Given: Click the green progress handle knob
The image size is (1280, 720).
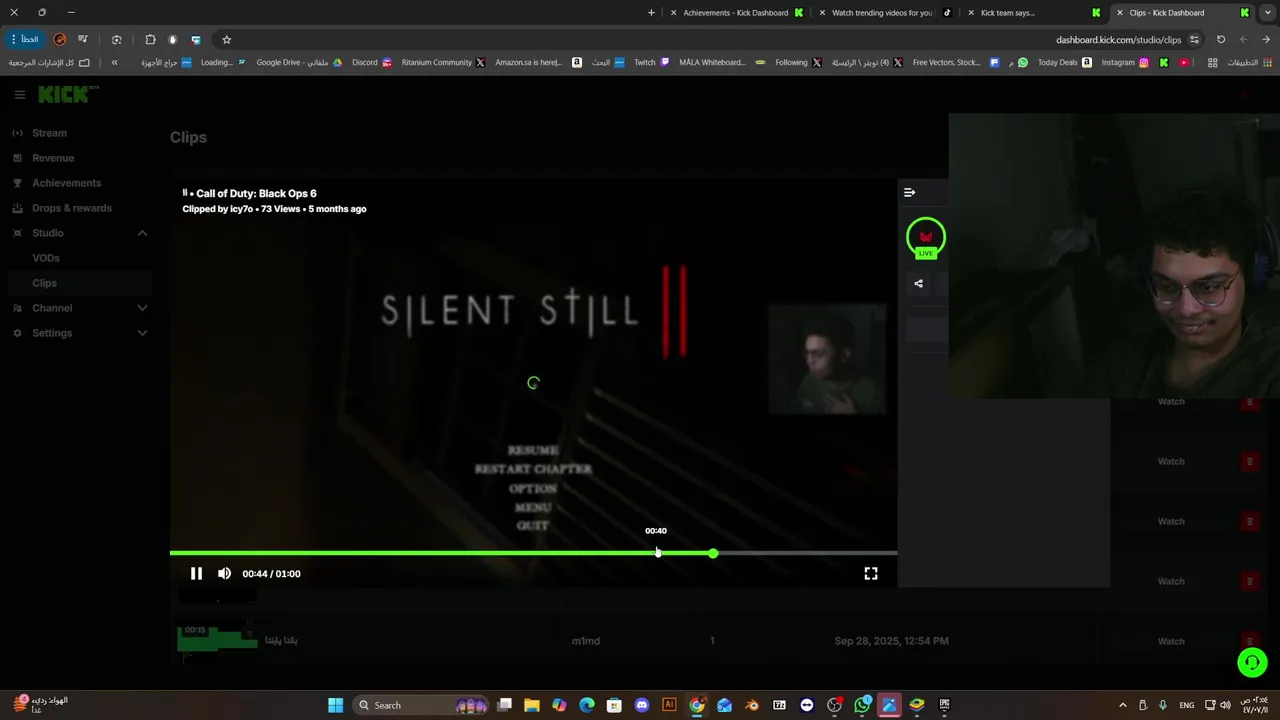Looking at the screenshot, I should pos(713,553).
